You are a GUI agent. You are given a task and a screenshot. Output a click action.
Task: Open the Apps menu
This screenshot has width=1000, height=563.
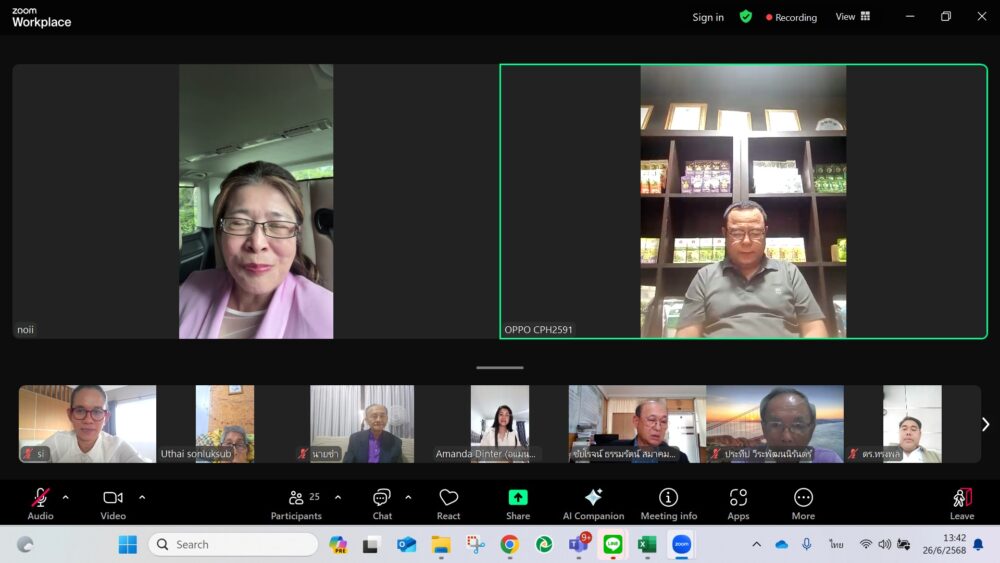738,503
